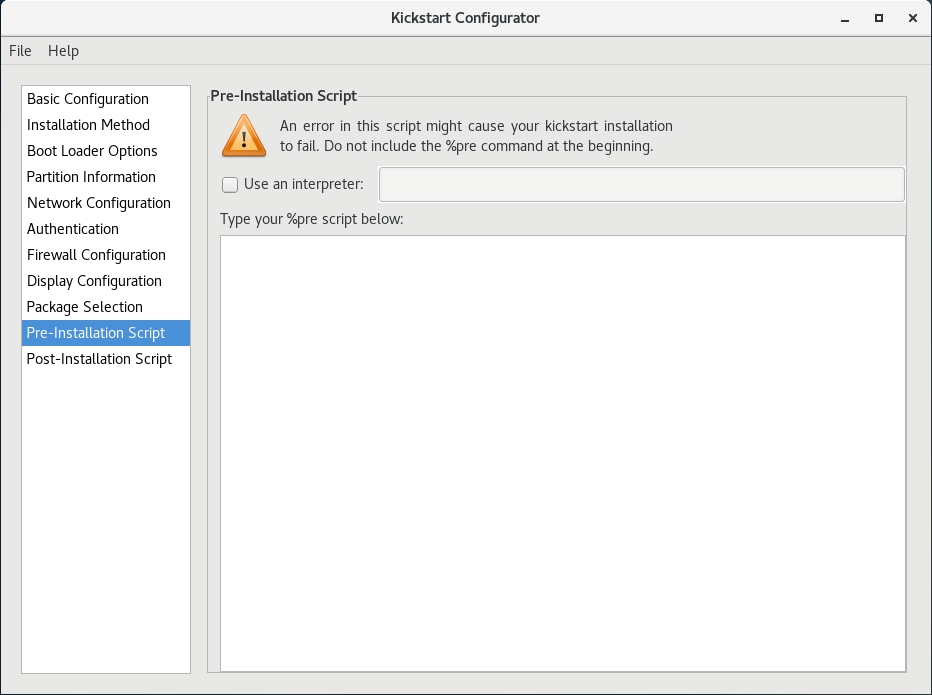Open the Help menu
Screen dimensions: 932x695
point(63,51)
